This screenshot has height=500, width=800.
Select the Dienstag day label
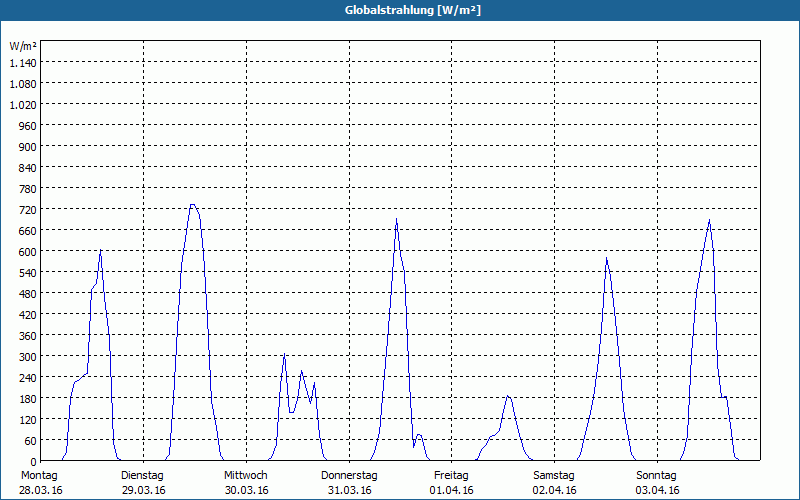tap(142, 476)
